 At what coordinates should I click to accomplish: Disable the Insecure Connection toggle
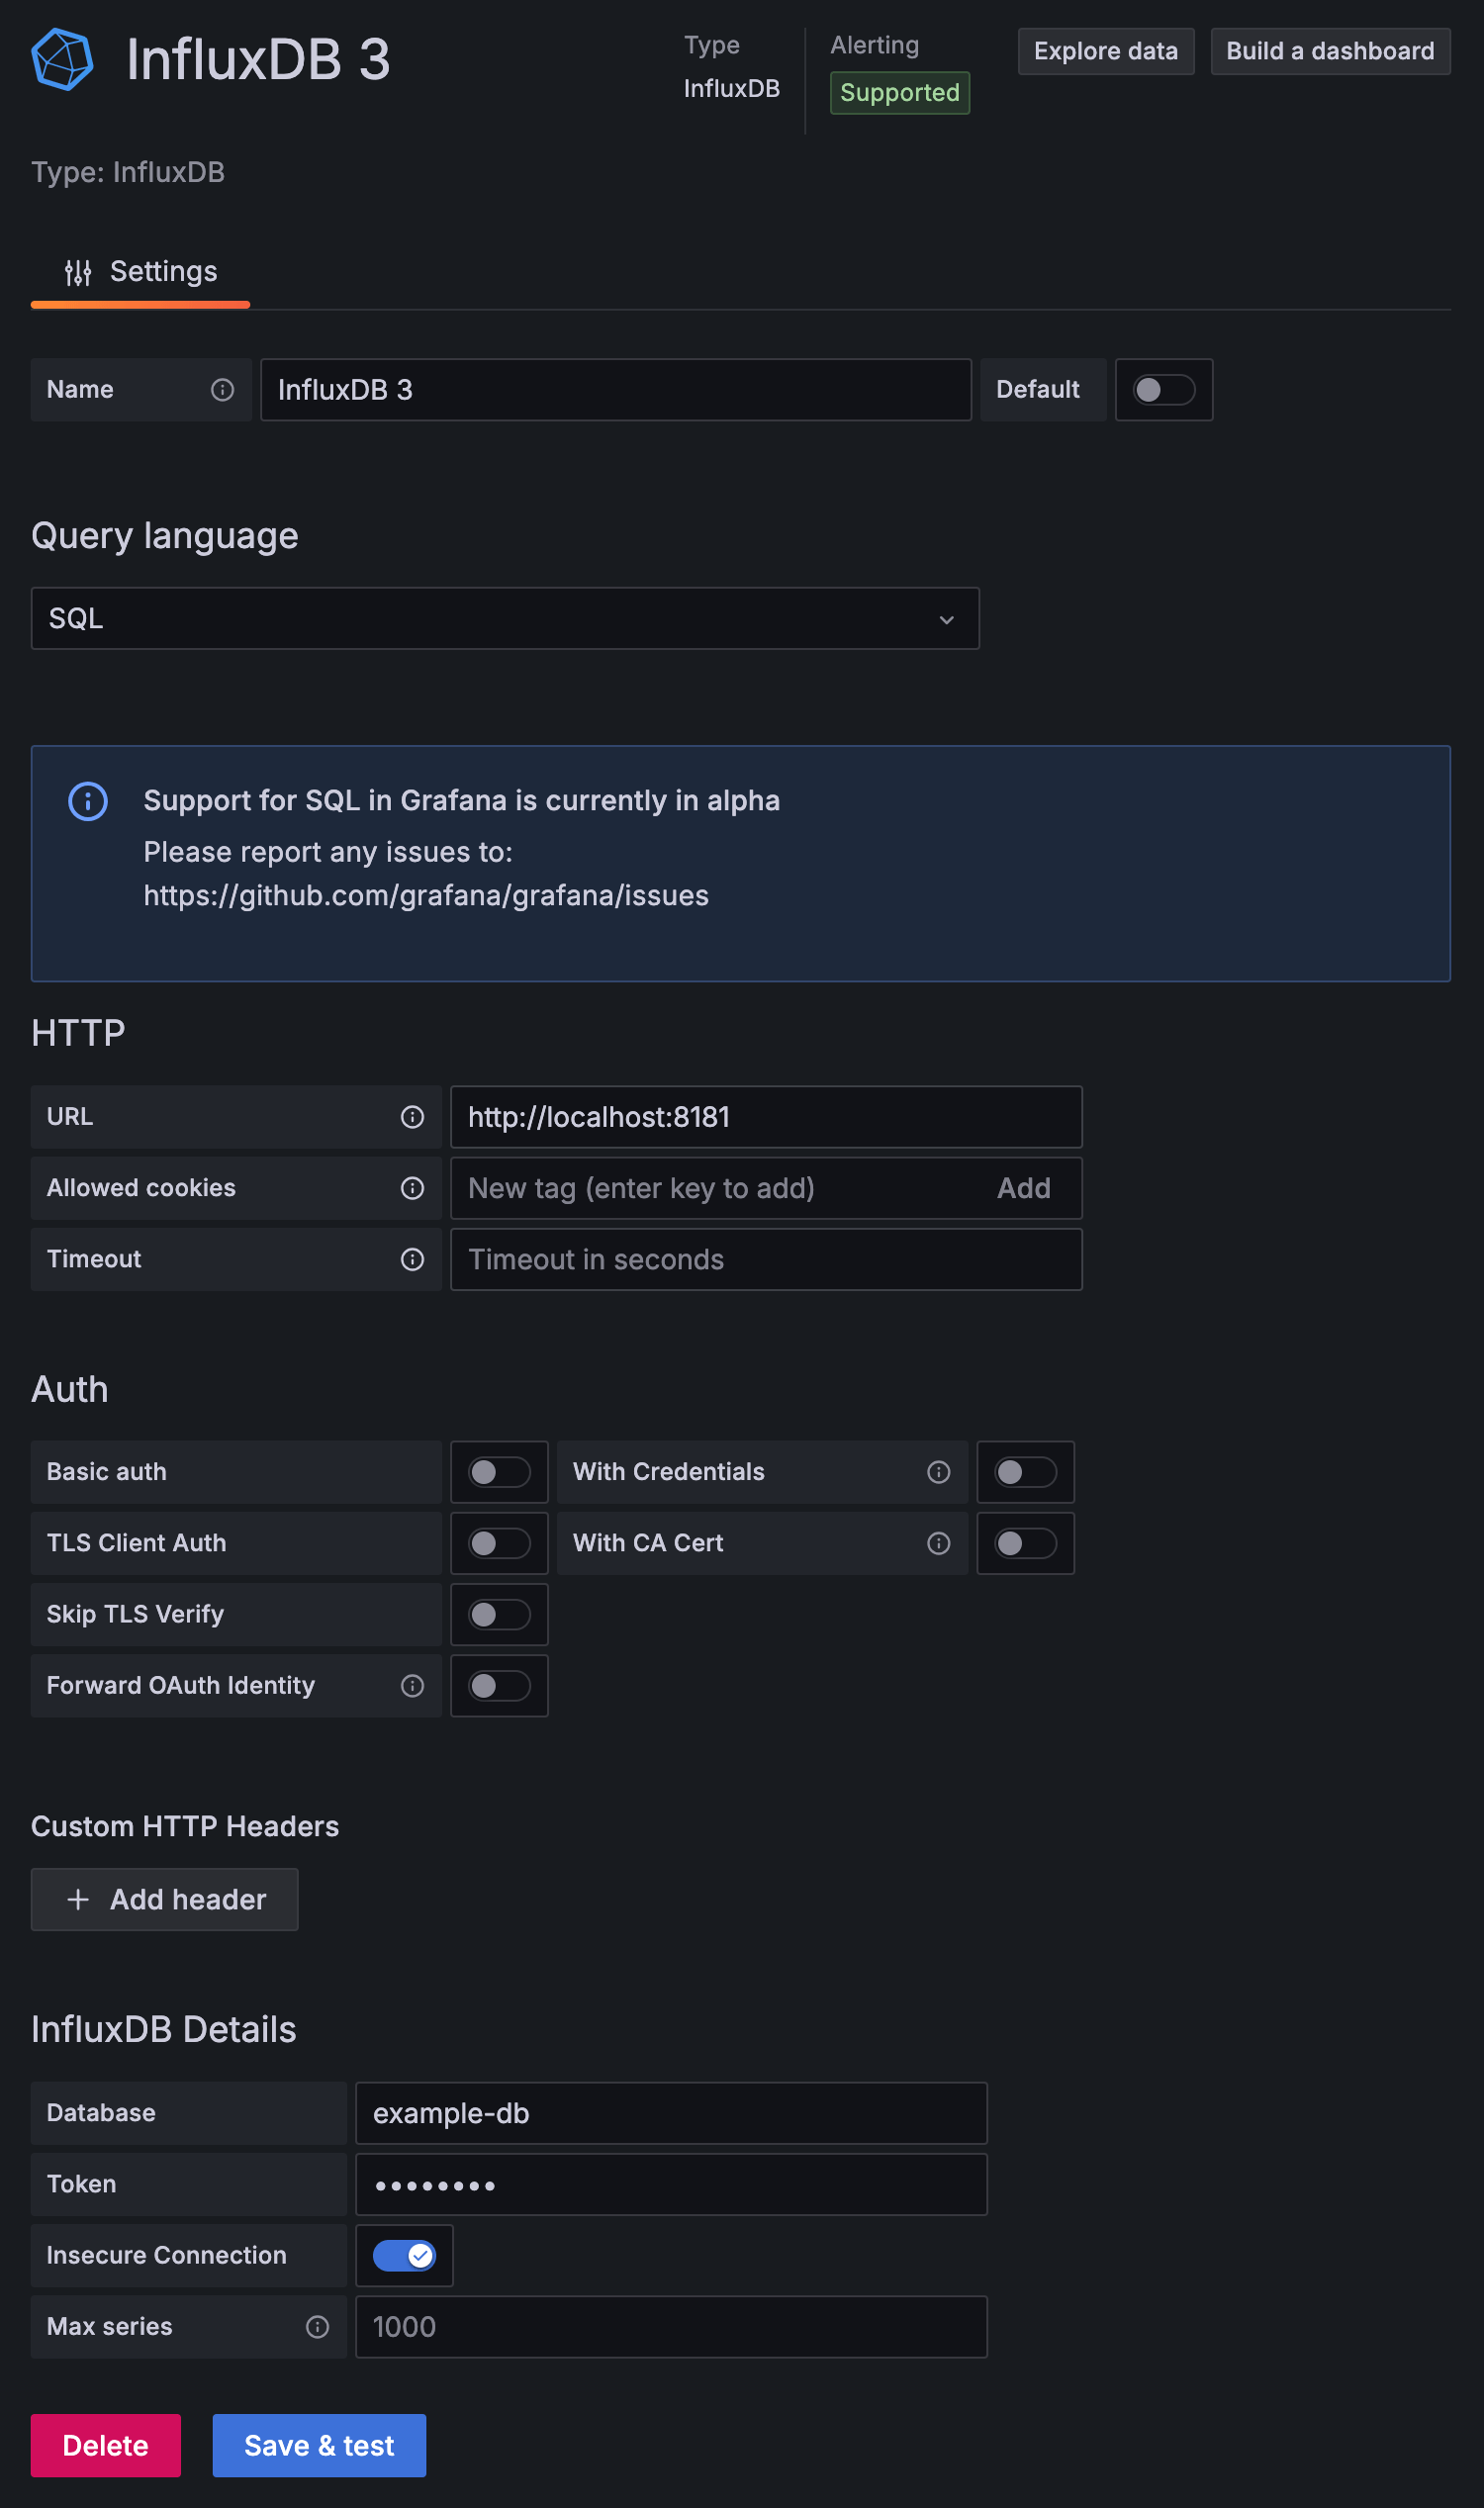point(404,2256)
